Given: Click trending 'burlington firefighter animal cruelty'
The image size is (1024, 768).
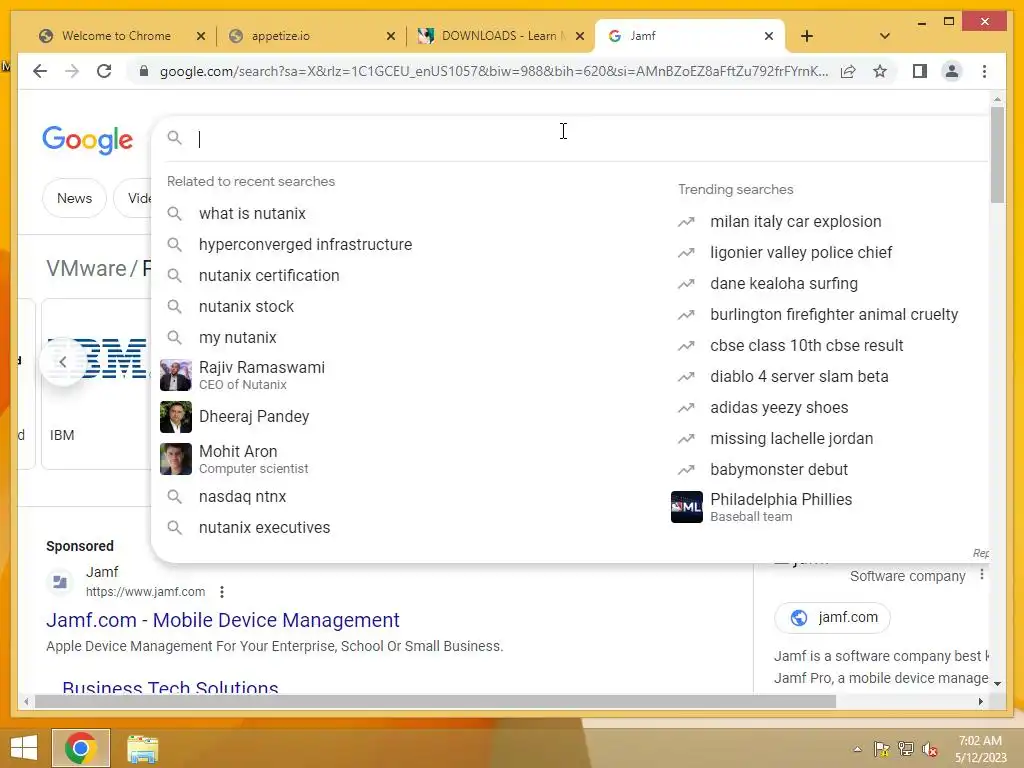Looking at the screenshot, I should [x=834, y=314].
